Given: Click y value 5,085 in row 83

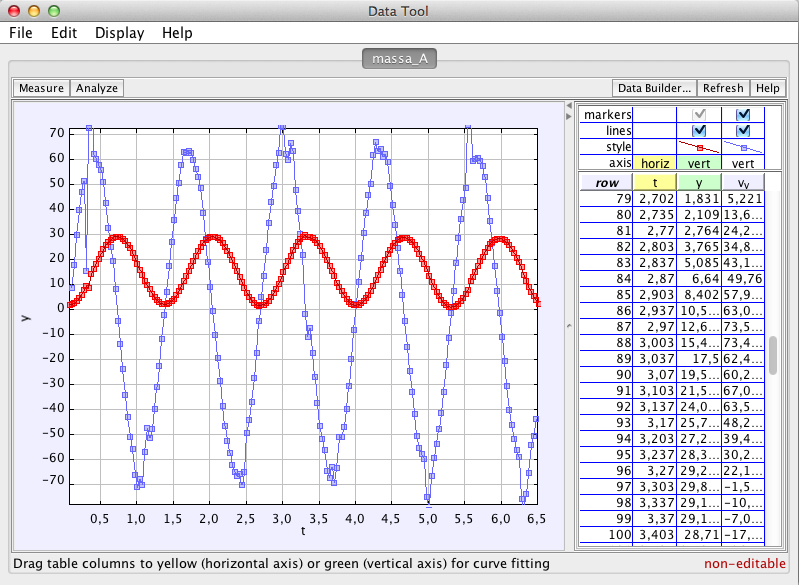Looking at the screenshot, I should coord(699,263).
